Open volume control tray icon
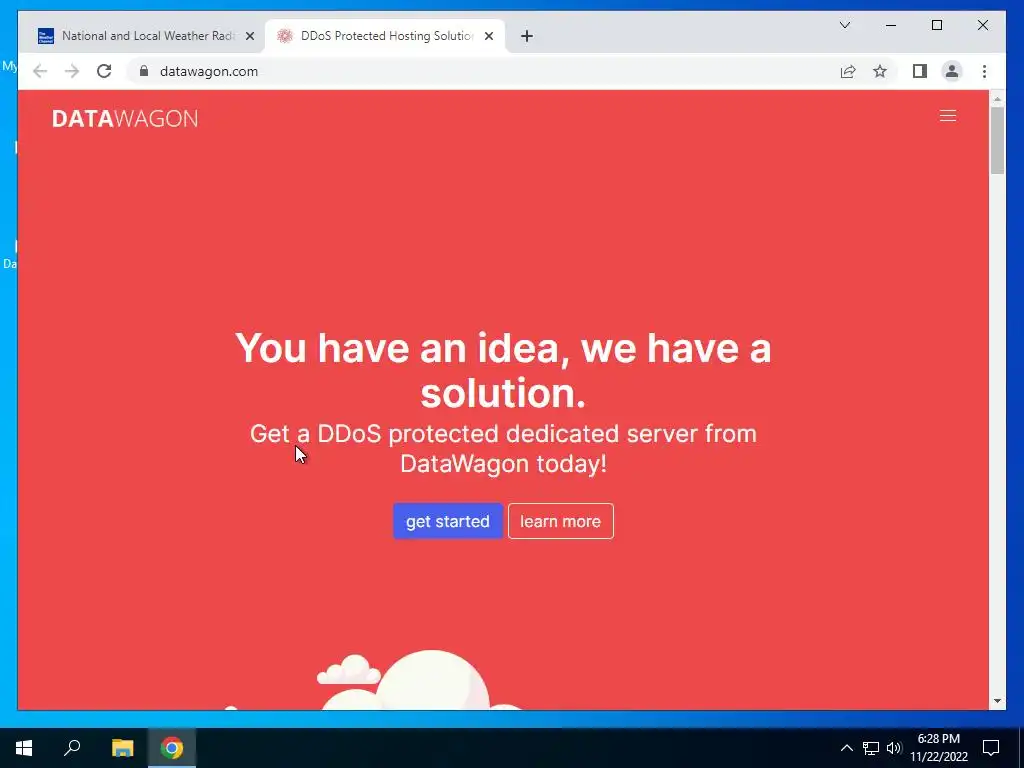 coord(894,748)
